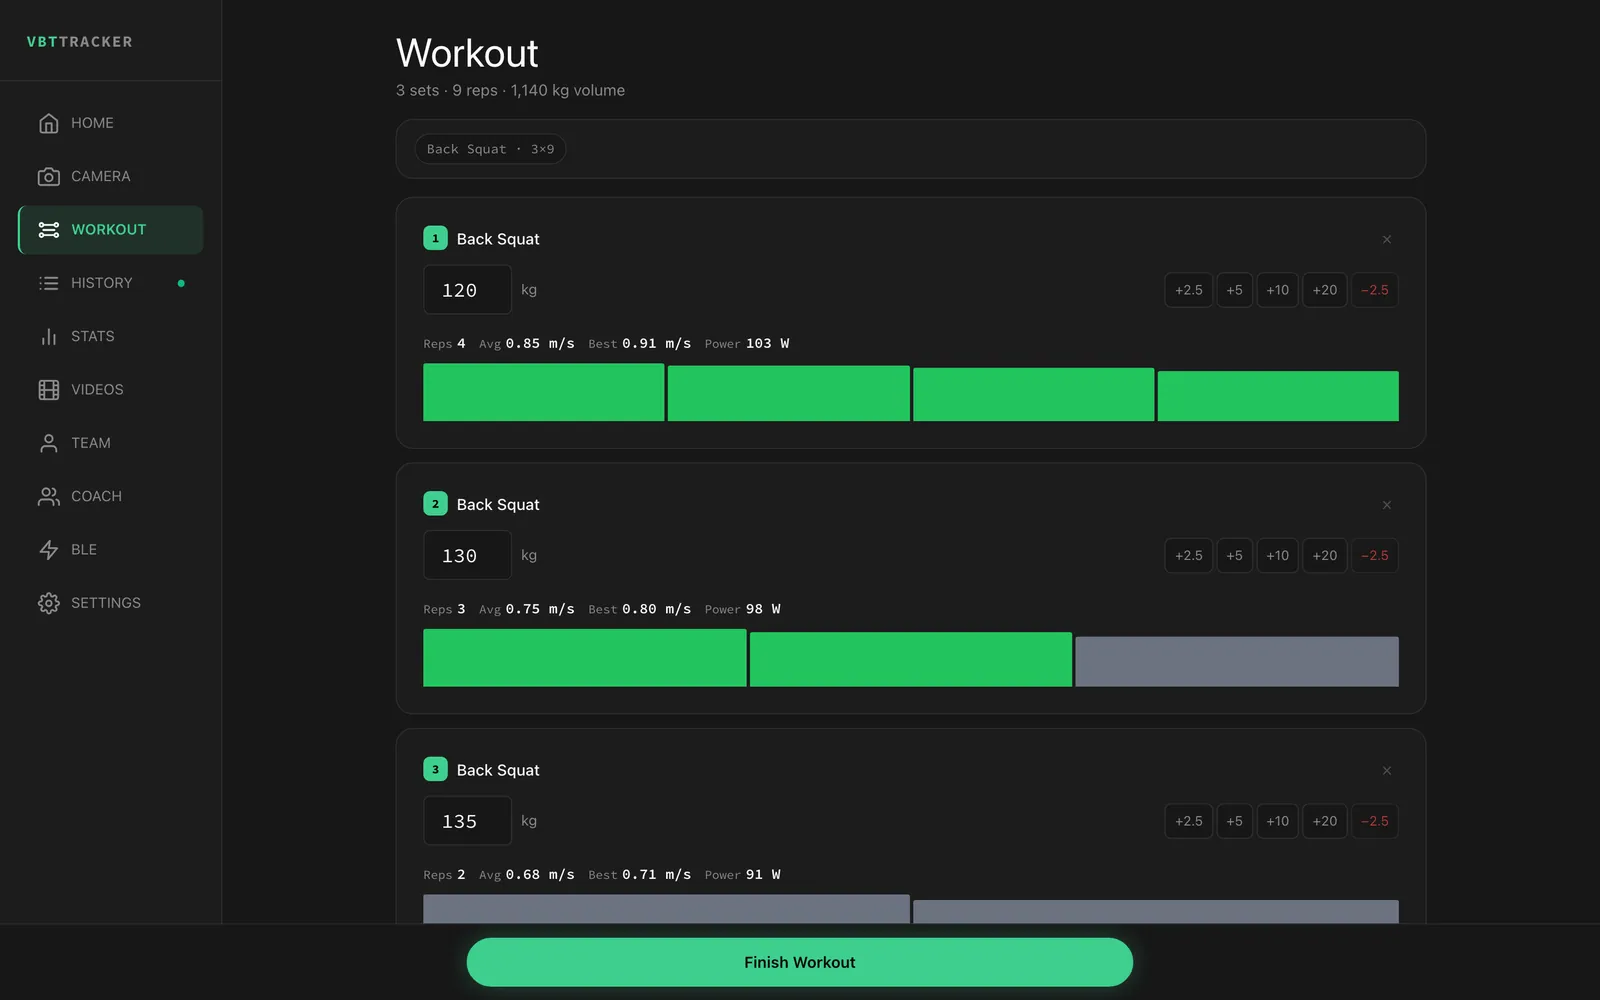Image resolution: width=1600 pixels, height=1000 pixels.
Task: Subtract 2.5 kg from set 1 (120 kg)
Action: (1375, 290)
